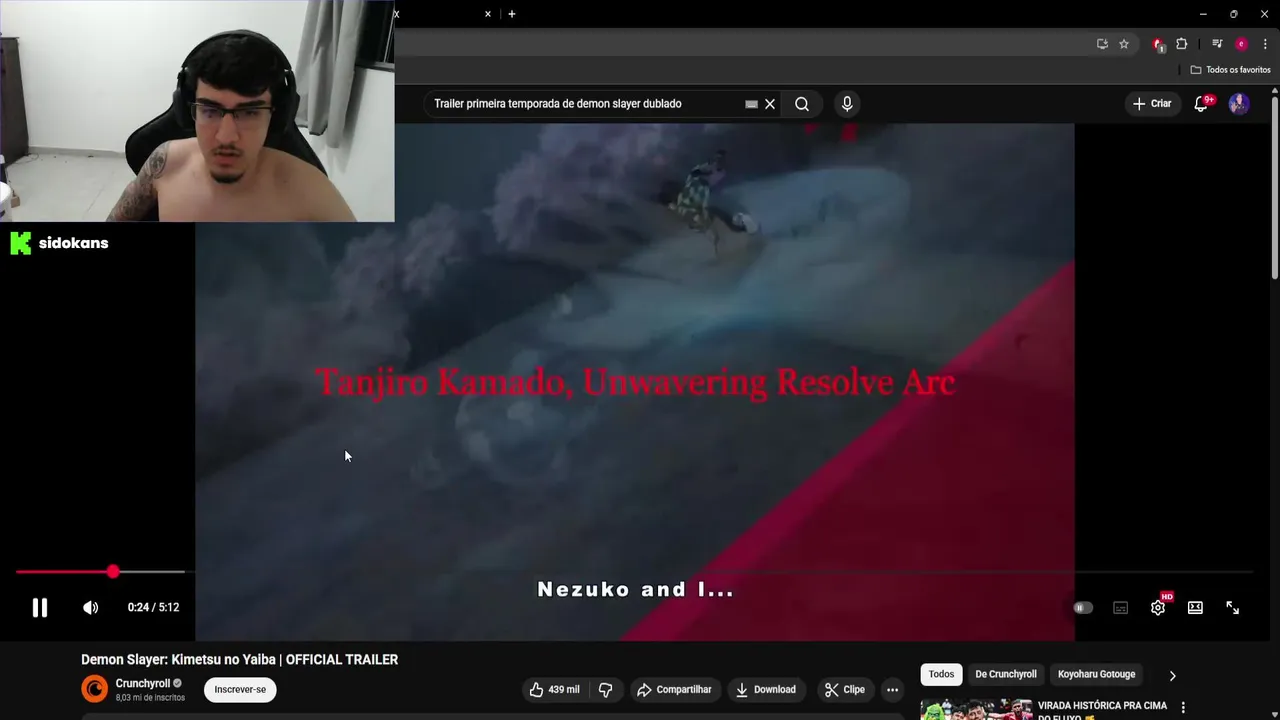The width and height of the screenshot is (1280, 720).
Task: Toggle the autoplay switch in the player
Action: tap(1083, 607)
